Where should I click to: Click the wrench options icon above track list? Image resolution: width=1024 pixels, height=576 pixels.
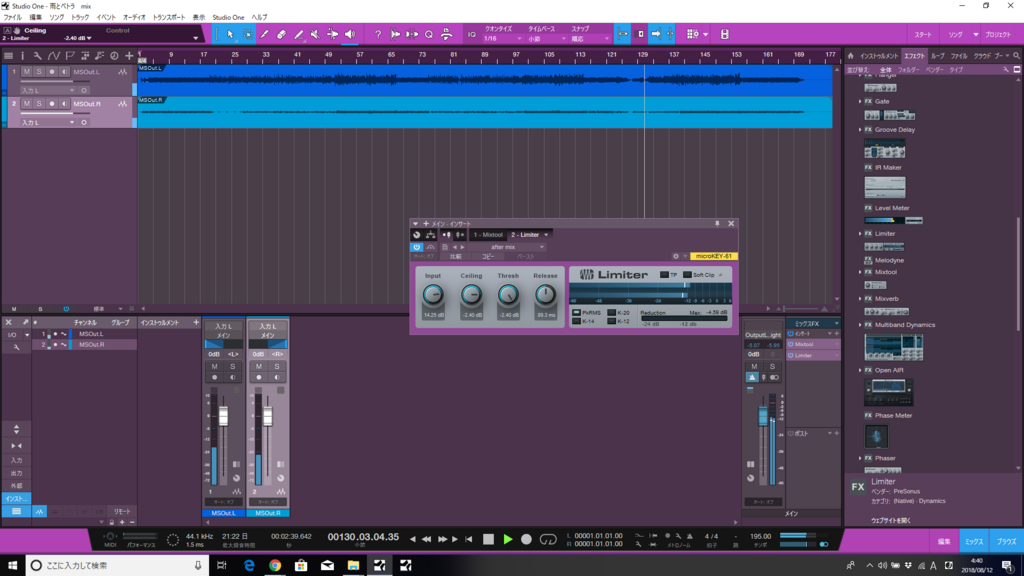click(37, 56)
